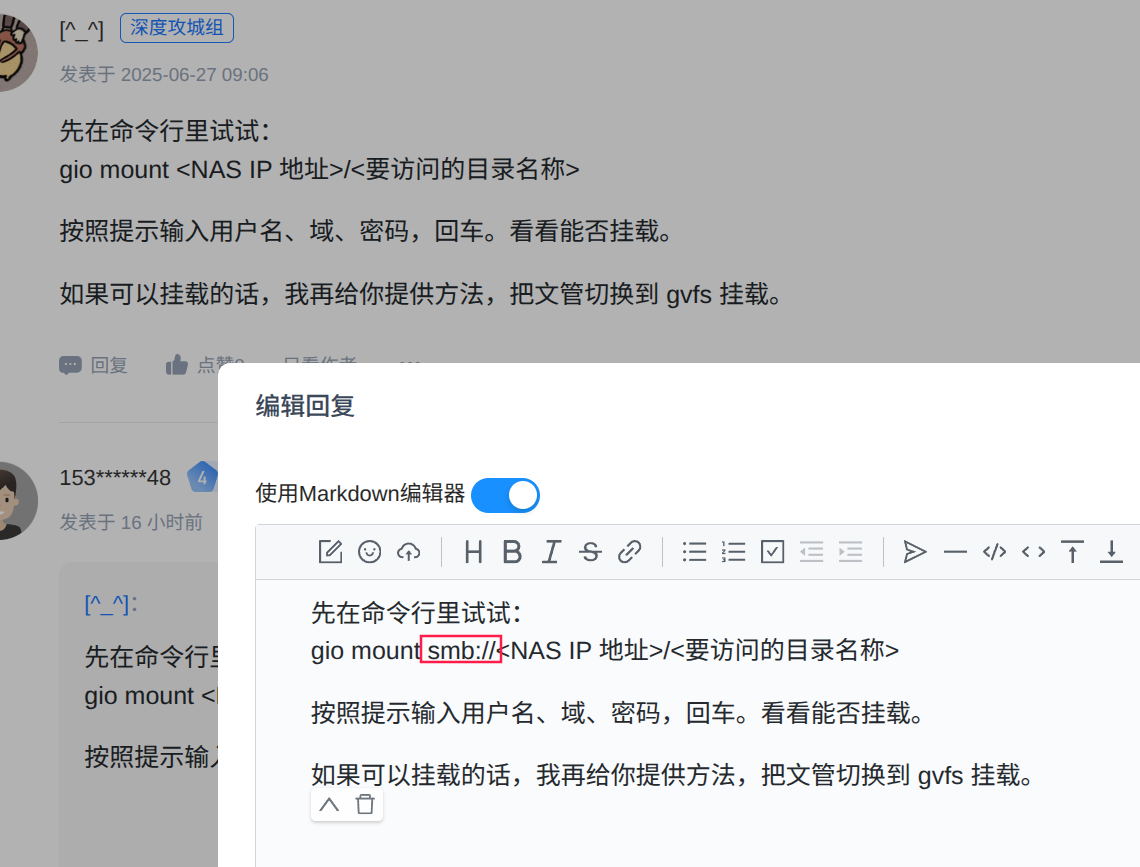Click 先在命令行里试试 line in the editor
Viewport: 1140px width, 867px height.
[417, 613]
